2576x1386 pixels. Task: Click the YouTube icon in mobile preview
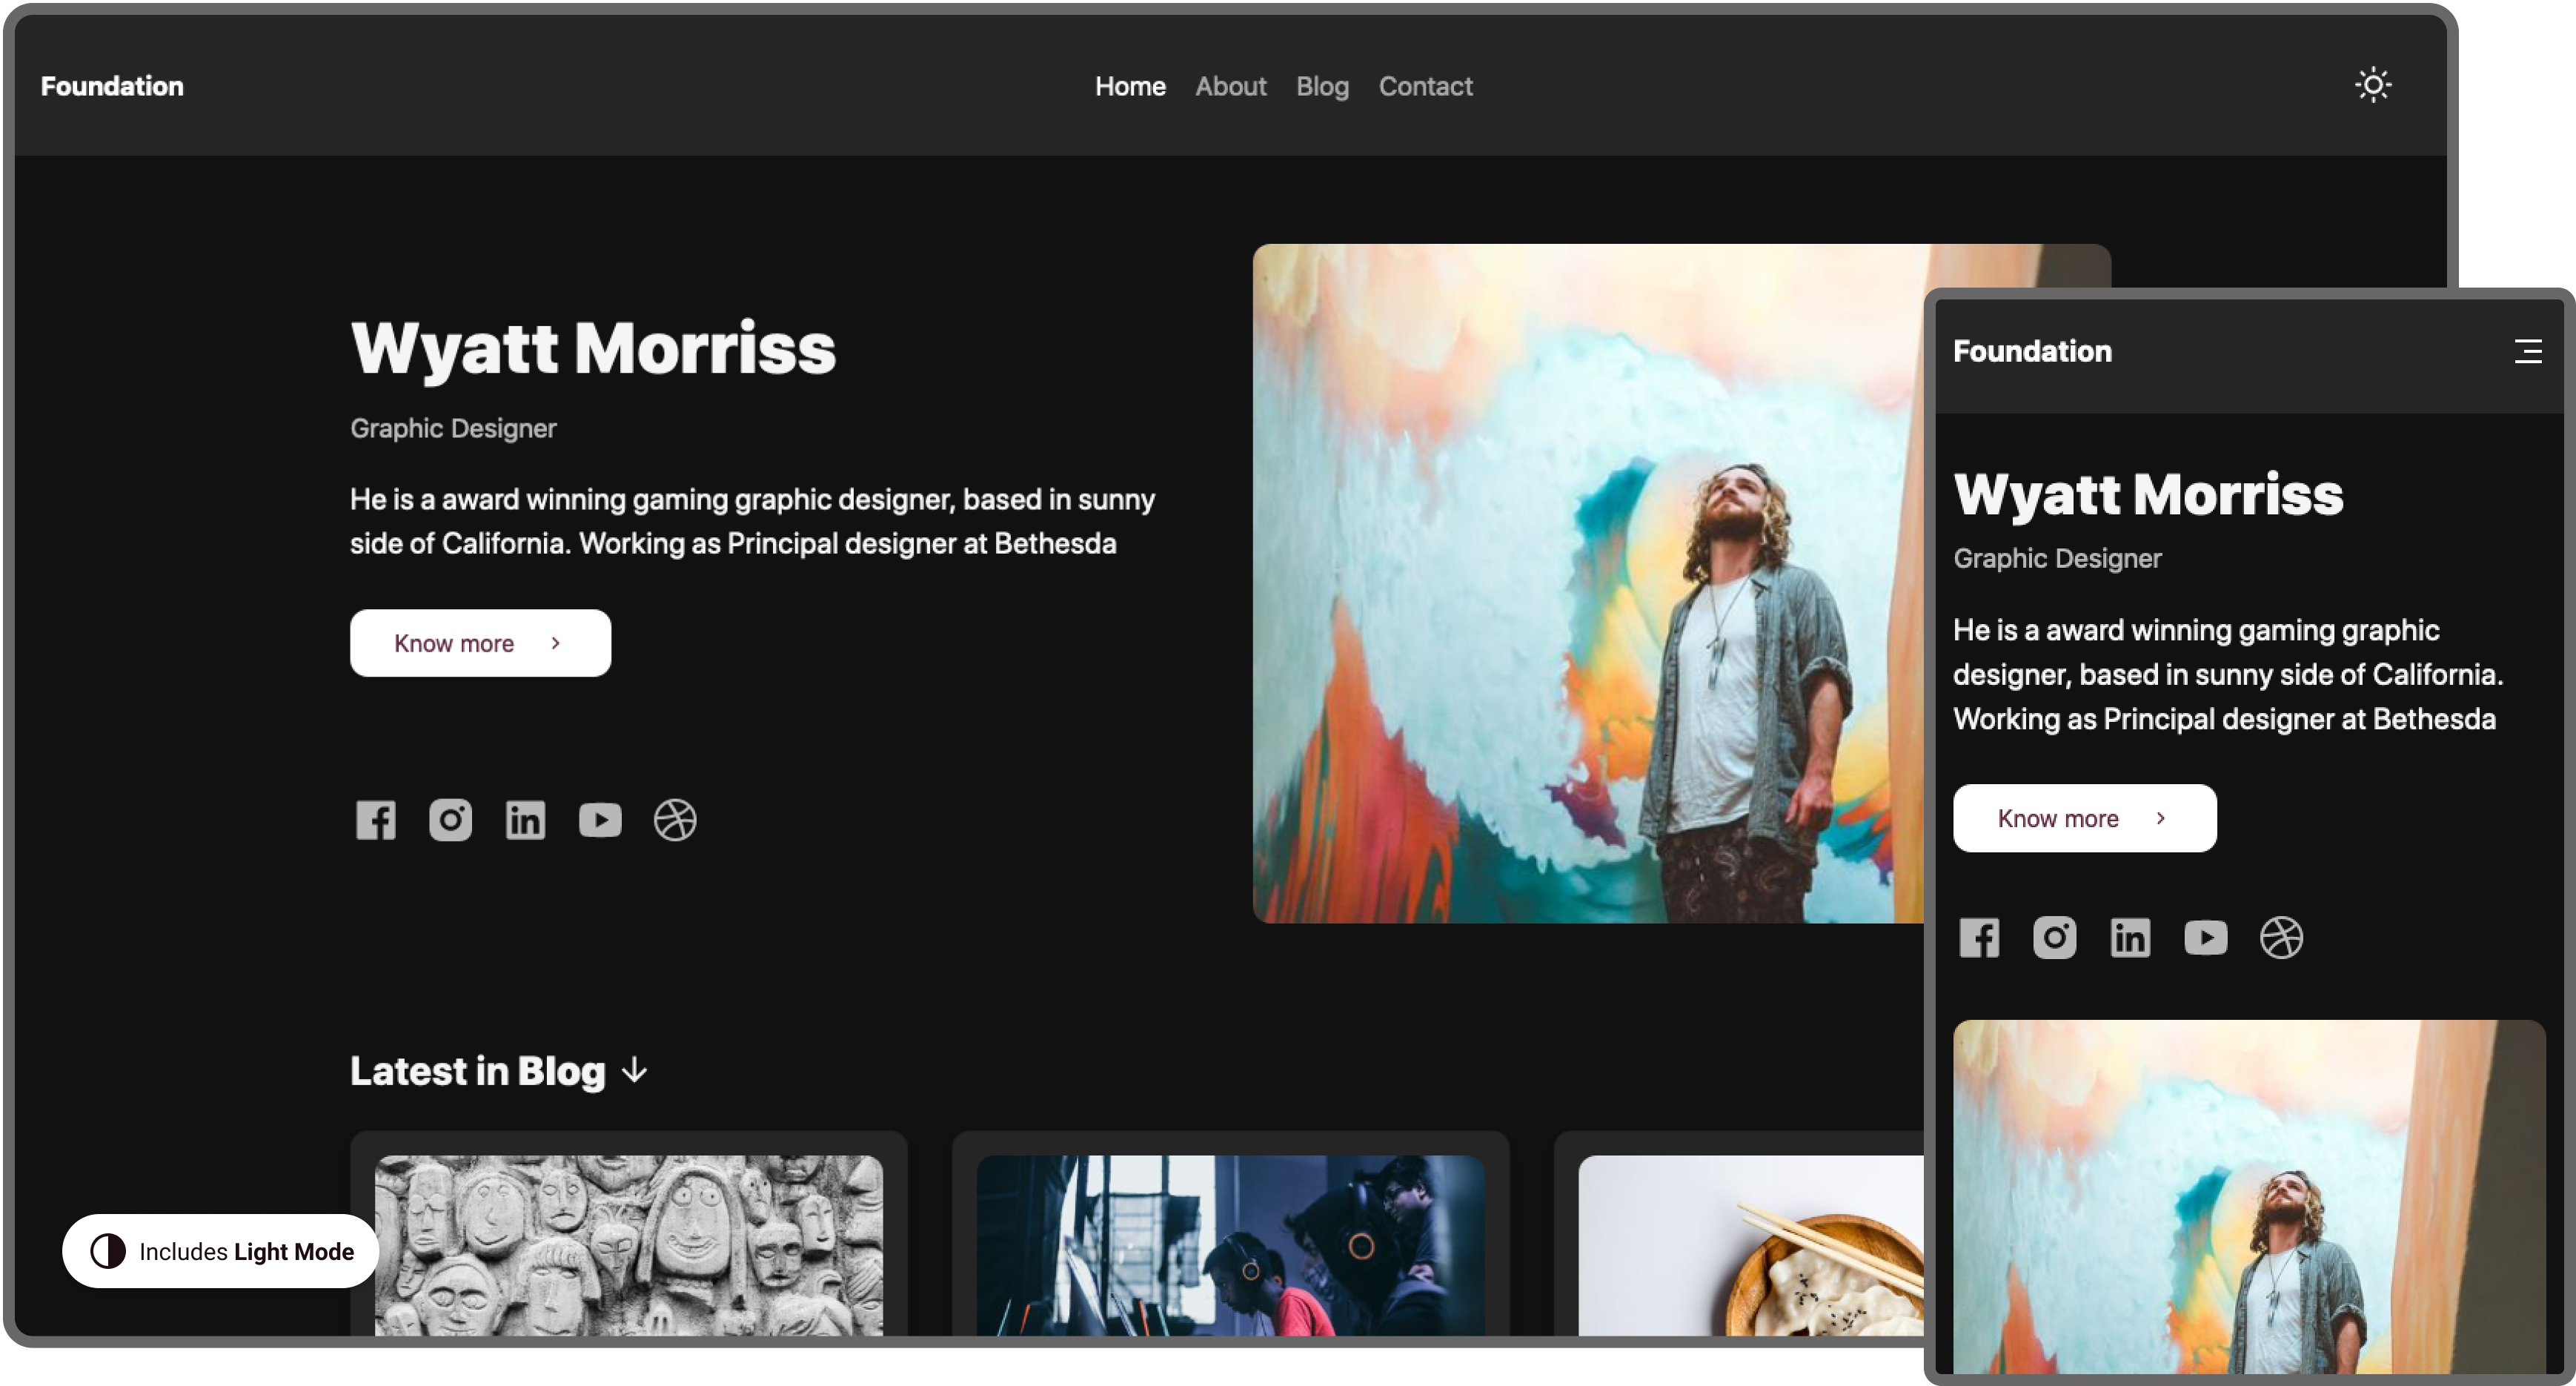(2205, 938)
